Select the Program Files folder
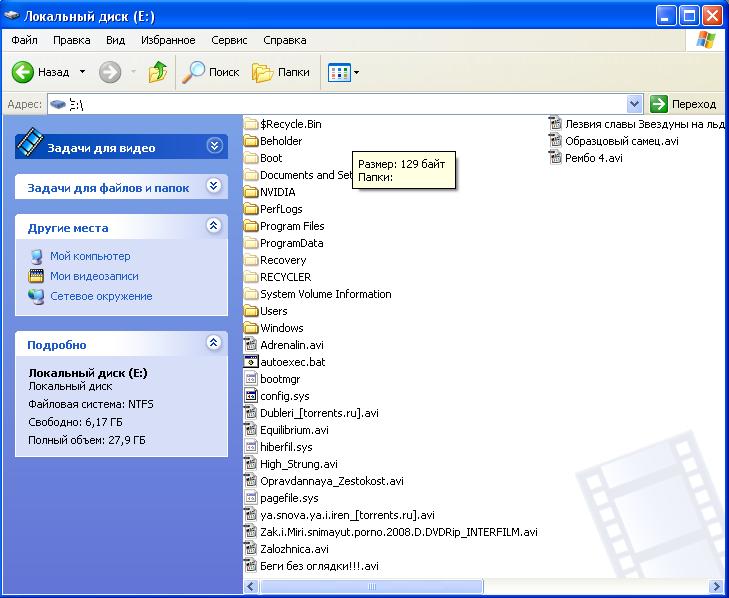Screen dimensions: 729x598 coord(291,226)
